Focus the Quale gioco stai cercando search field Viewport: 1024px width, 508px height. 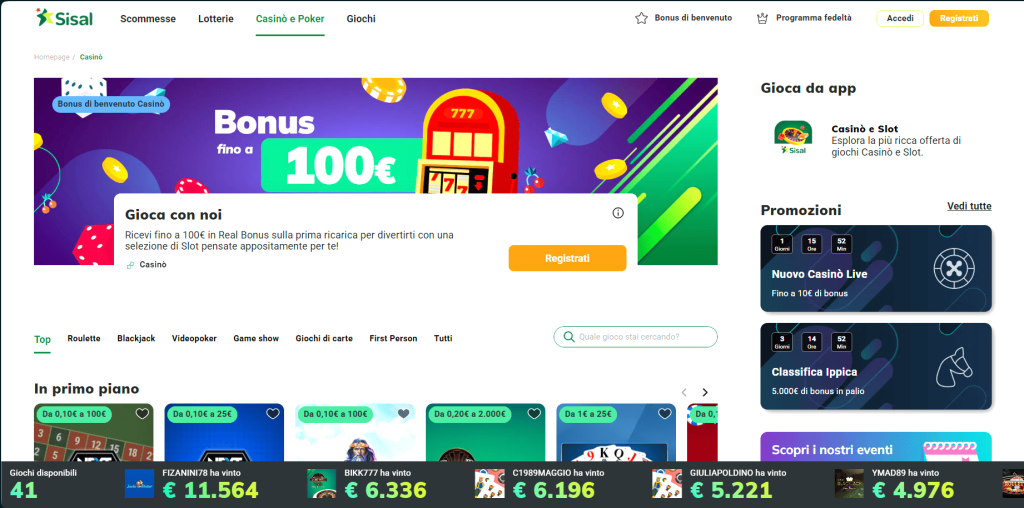point(635,337)
